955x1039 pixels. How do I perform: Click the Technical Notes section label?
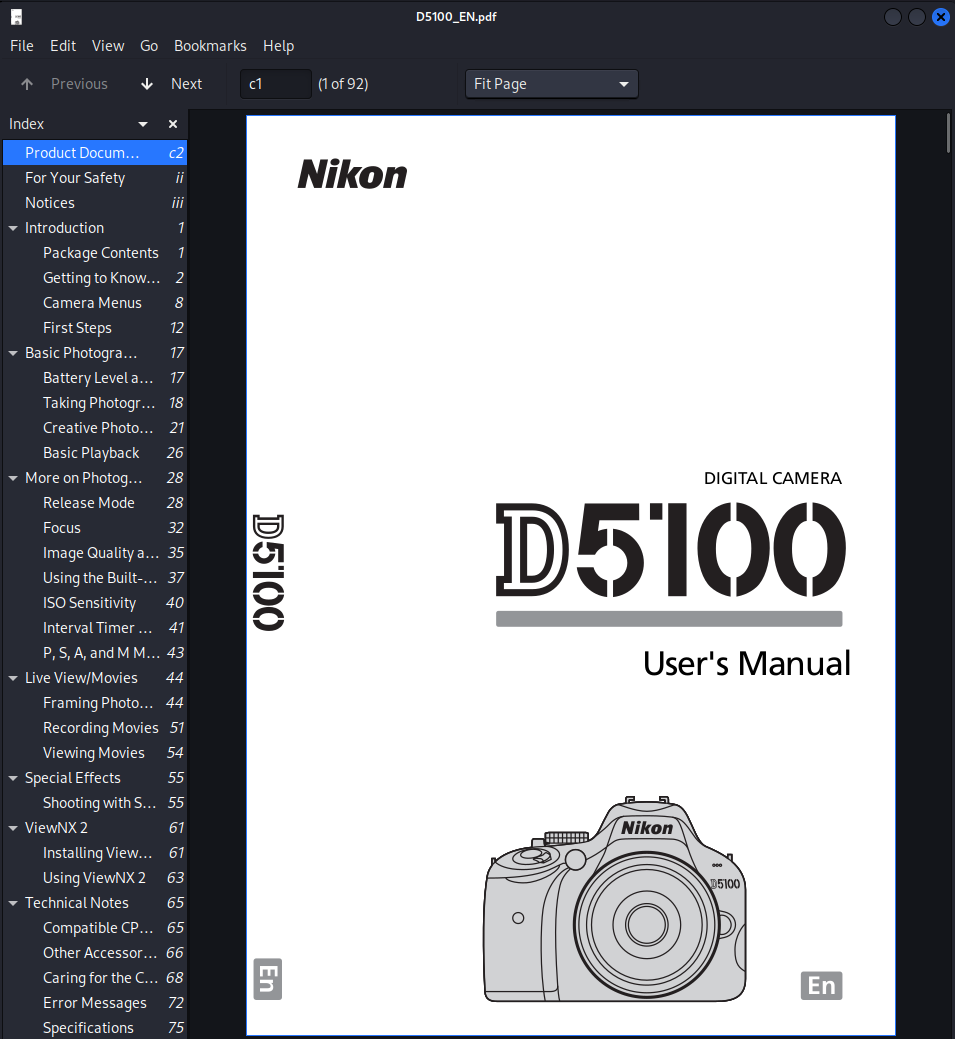pyautogui.click(x=77, y=902)
